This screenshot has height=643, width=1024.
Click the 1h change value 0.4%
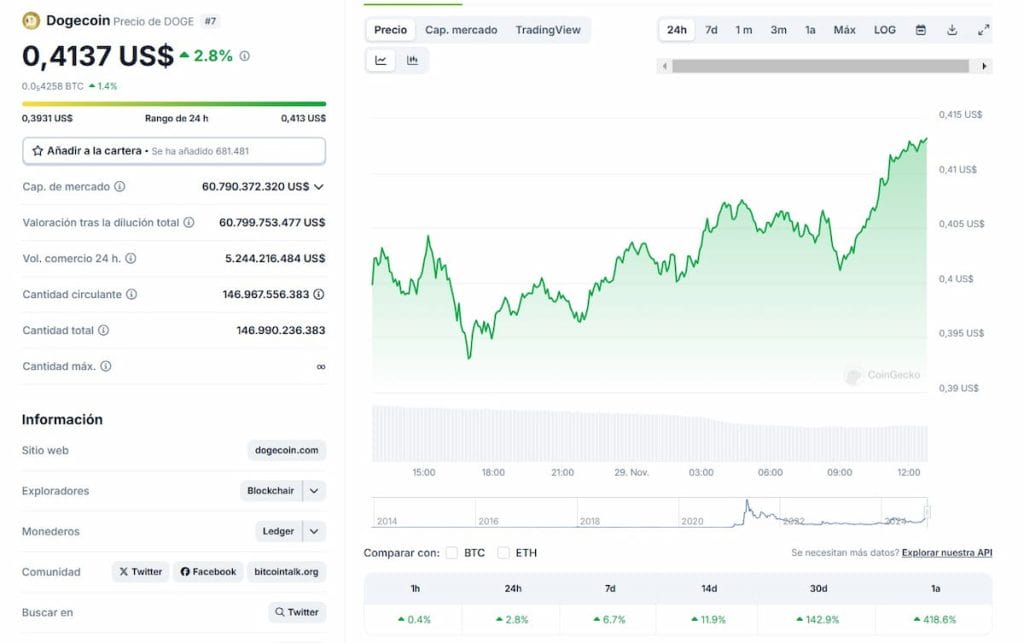pyautogui.click(x=414, y=619)
